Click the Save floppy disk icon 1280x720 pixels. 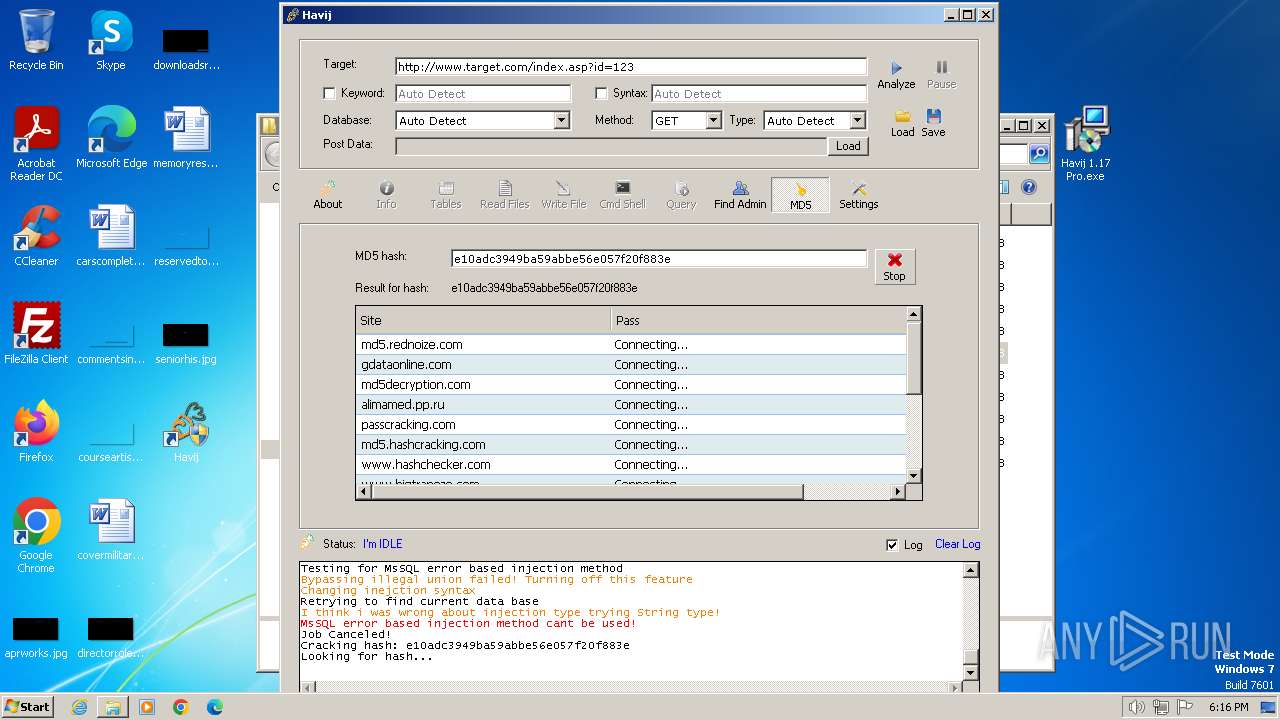933,116
